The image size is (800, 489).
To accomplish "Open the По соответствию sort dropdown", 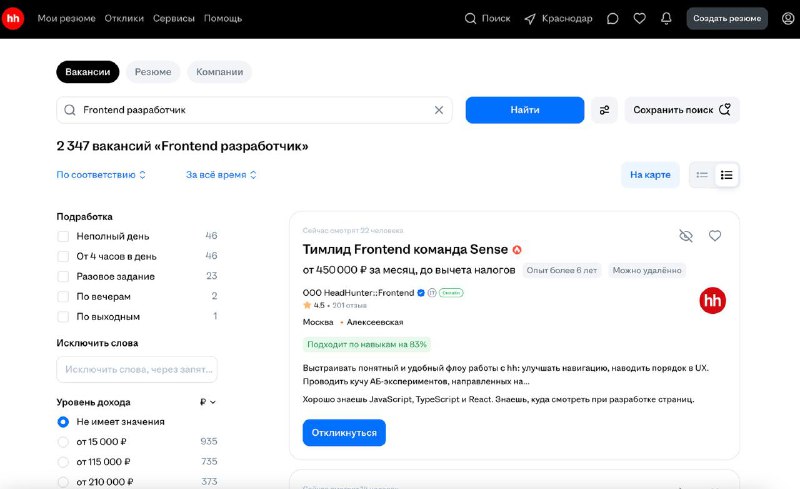I will 101,175.
